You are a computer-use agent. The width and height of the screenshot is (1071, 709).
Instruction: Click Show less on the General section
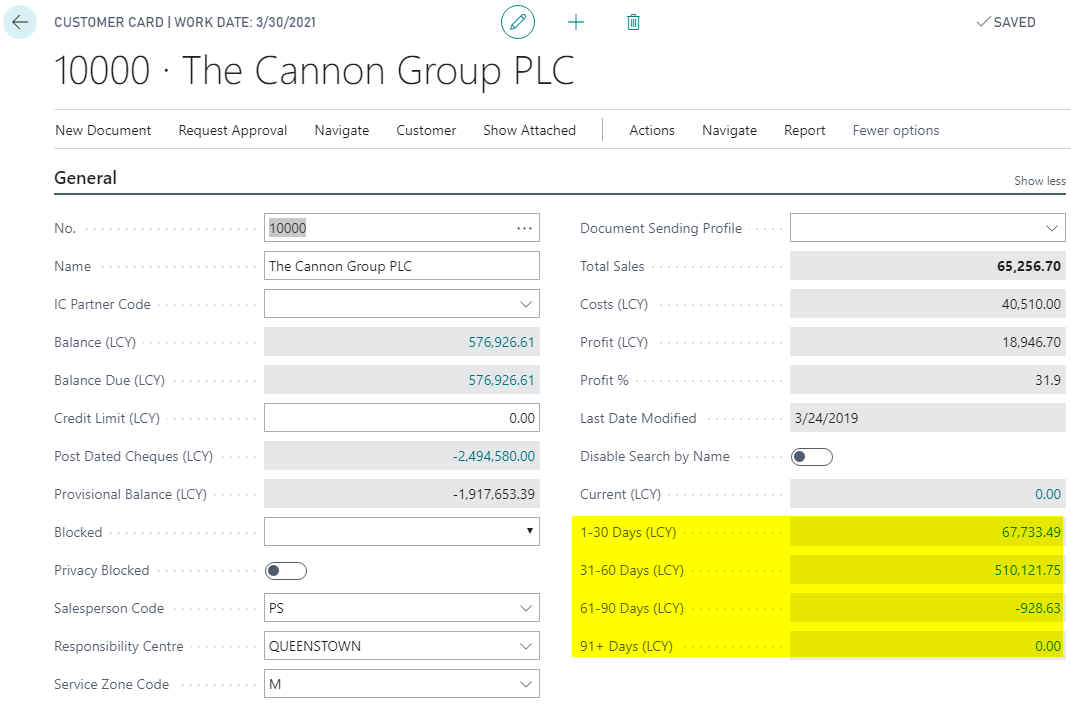point(1039,181)
